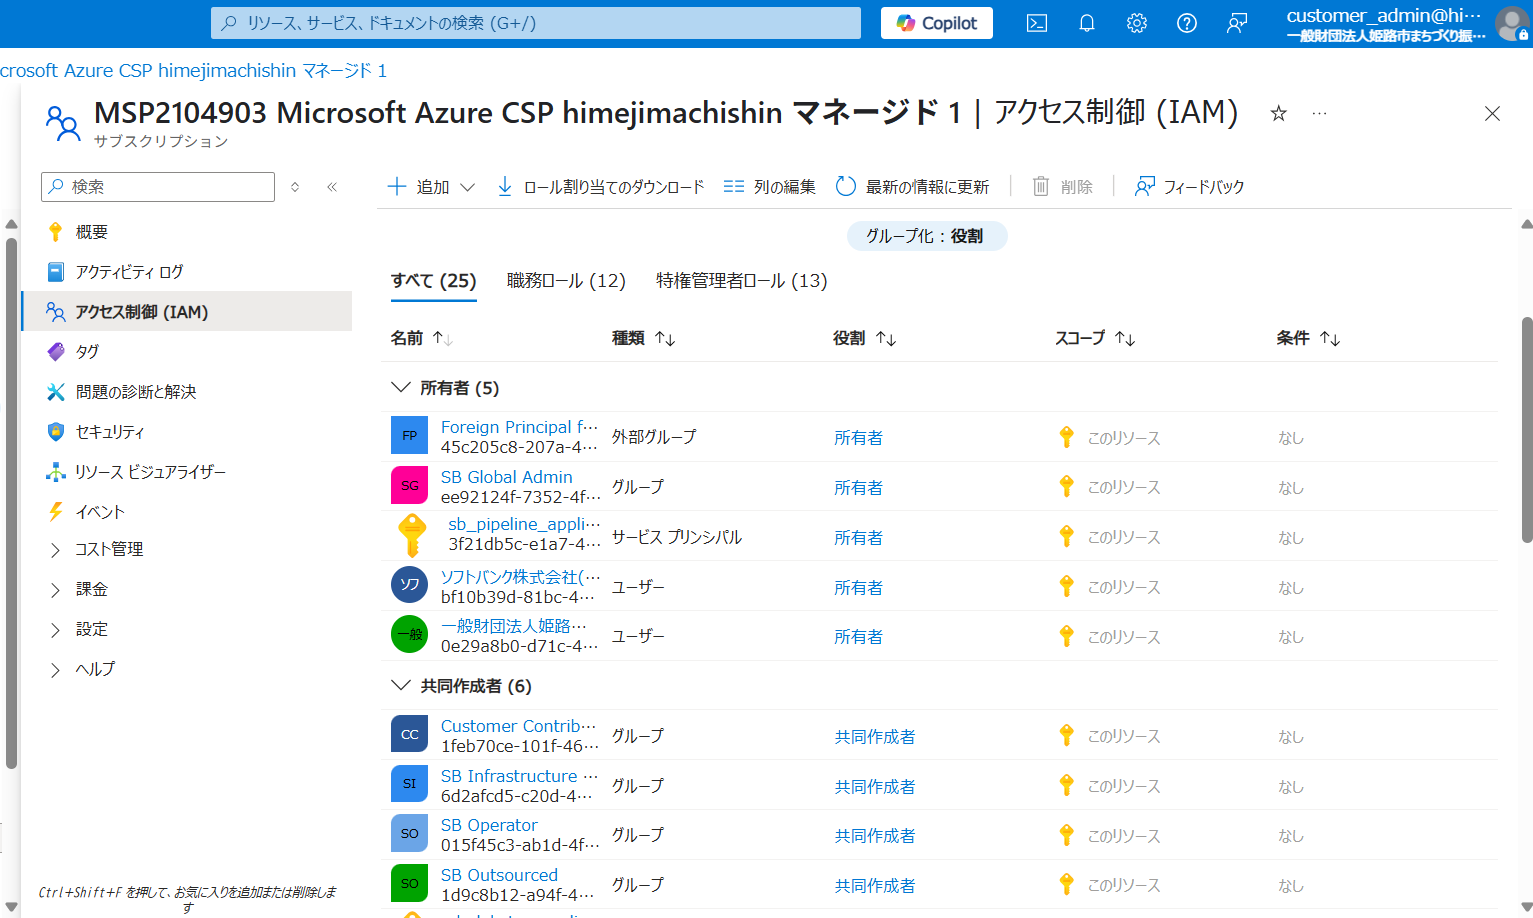The width and height of the screenshot is (1533, 918).
Task: Open the notifications bell
Action: (x=1087, y=23)
